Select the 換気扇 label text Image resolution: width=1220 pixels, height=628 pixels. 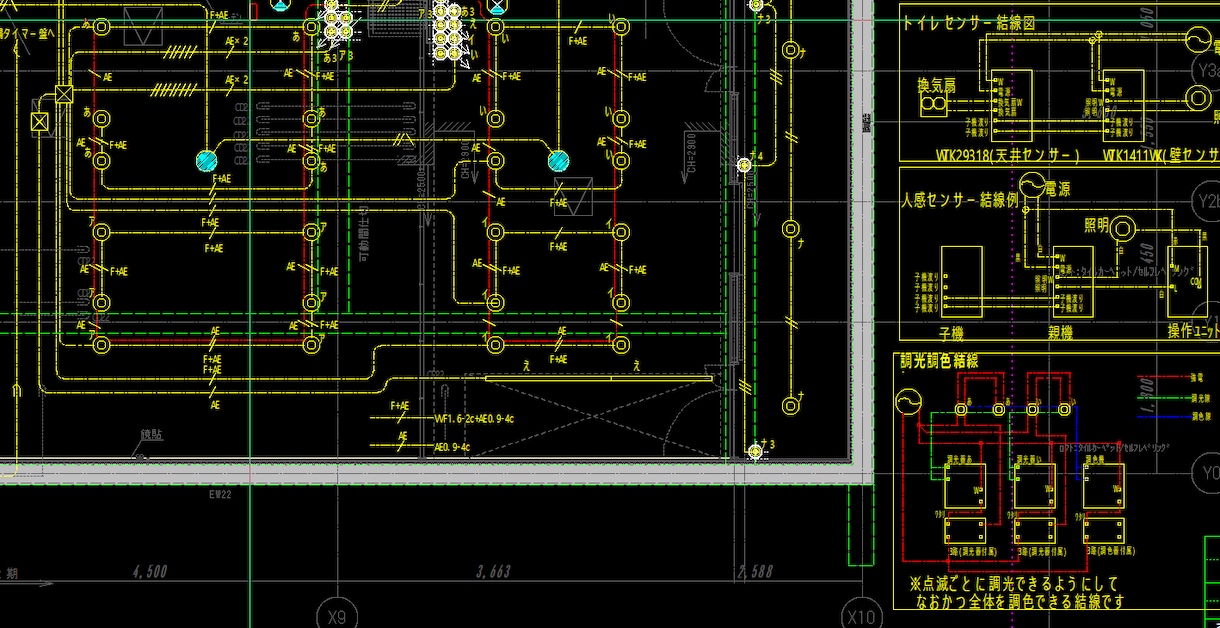[x=937, y=86]
